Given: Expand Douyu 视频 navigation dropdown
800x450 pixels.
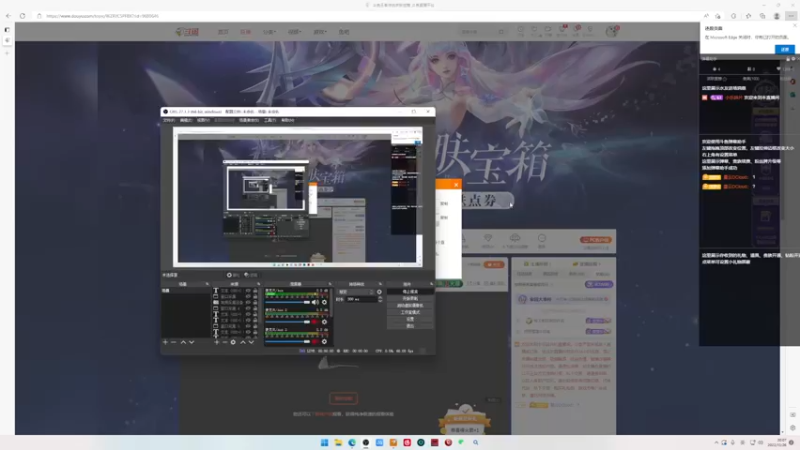Looking at the screenshot, I should tap(294, 32).
